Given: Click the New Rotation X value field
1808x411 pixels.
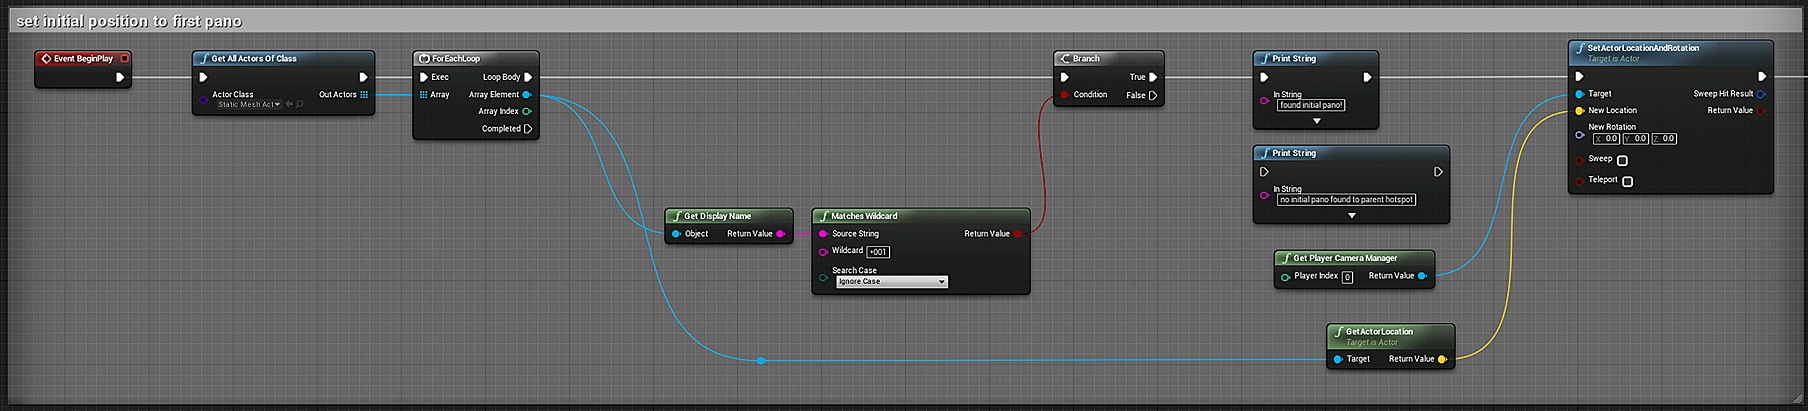Looking at the screenshot, I should tap(1606, 139).
